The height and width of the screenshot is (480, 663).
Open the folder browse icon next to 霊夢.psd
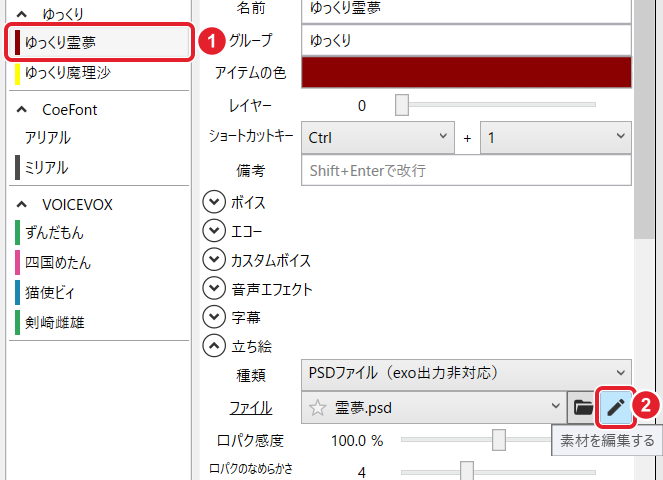click(583, 408)
